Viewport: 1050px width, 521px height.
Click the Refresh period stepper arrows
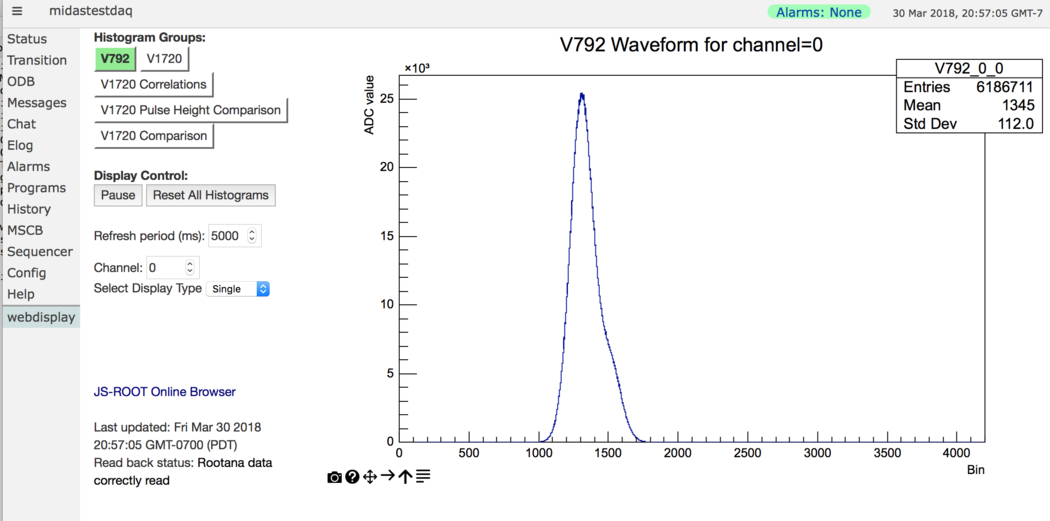(x=252, y=236)
